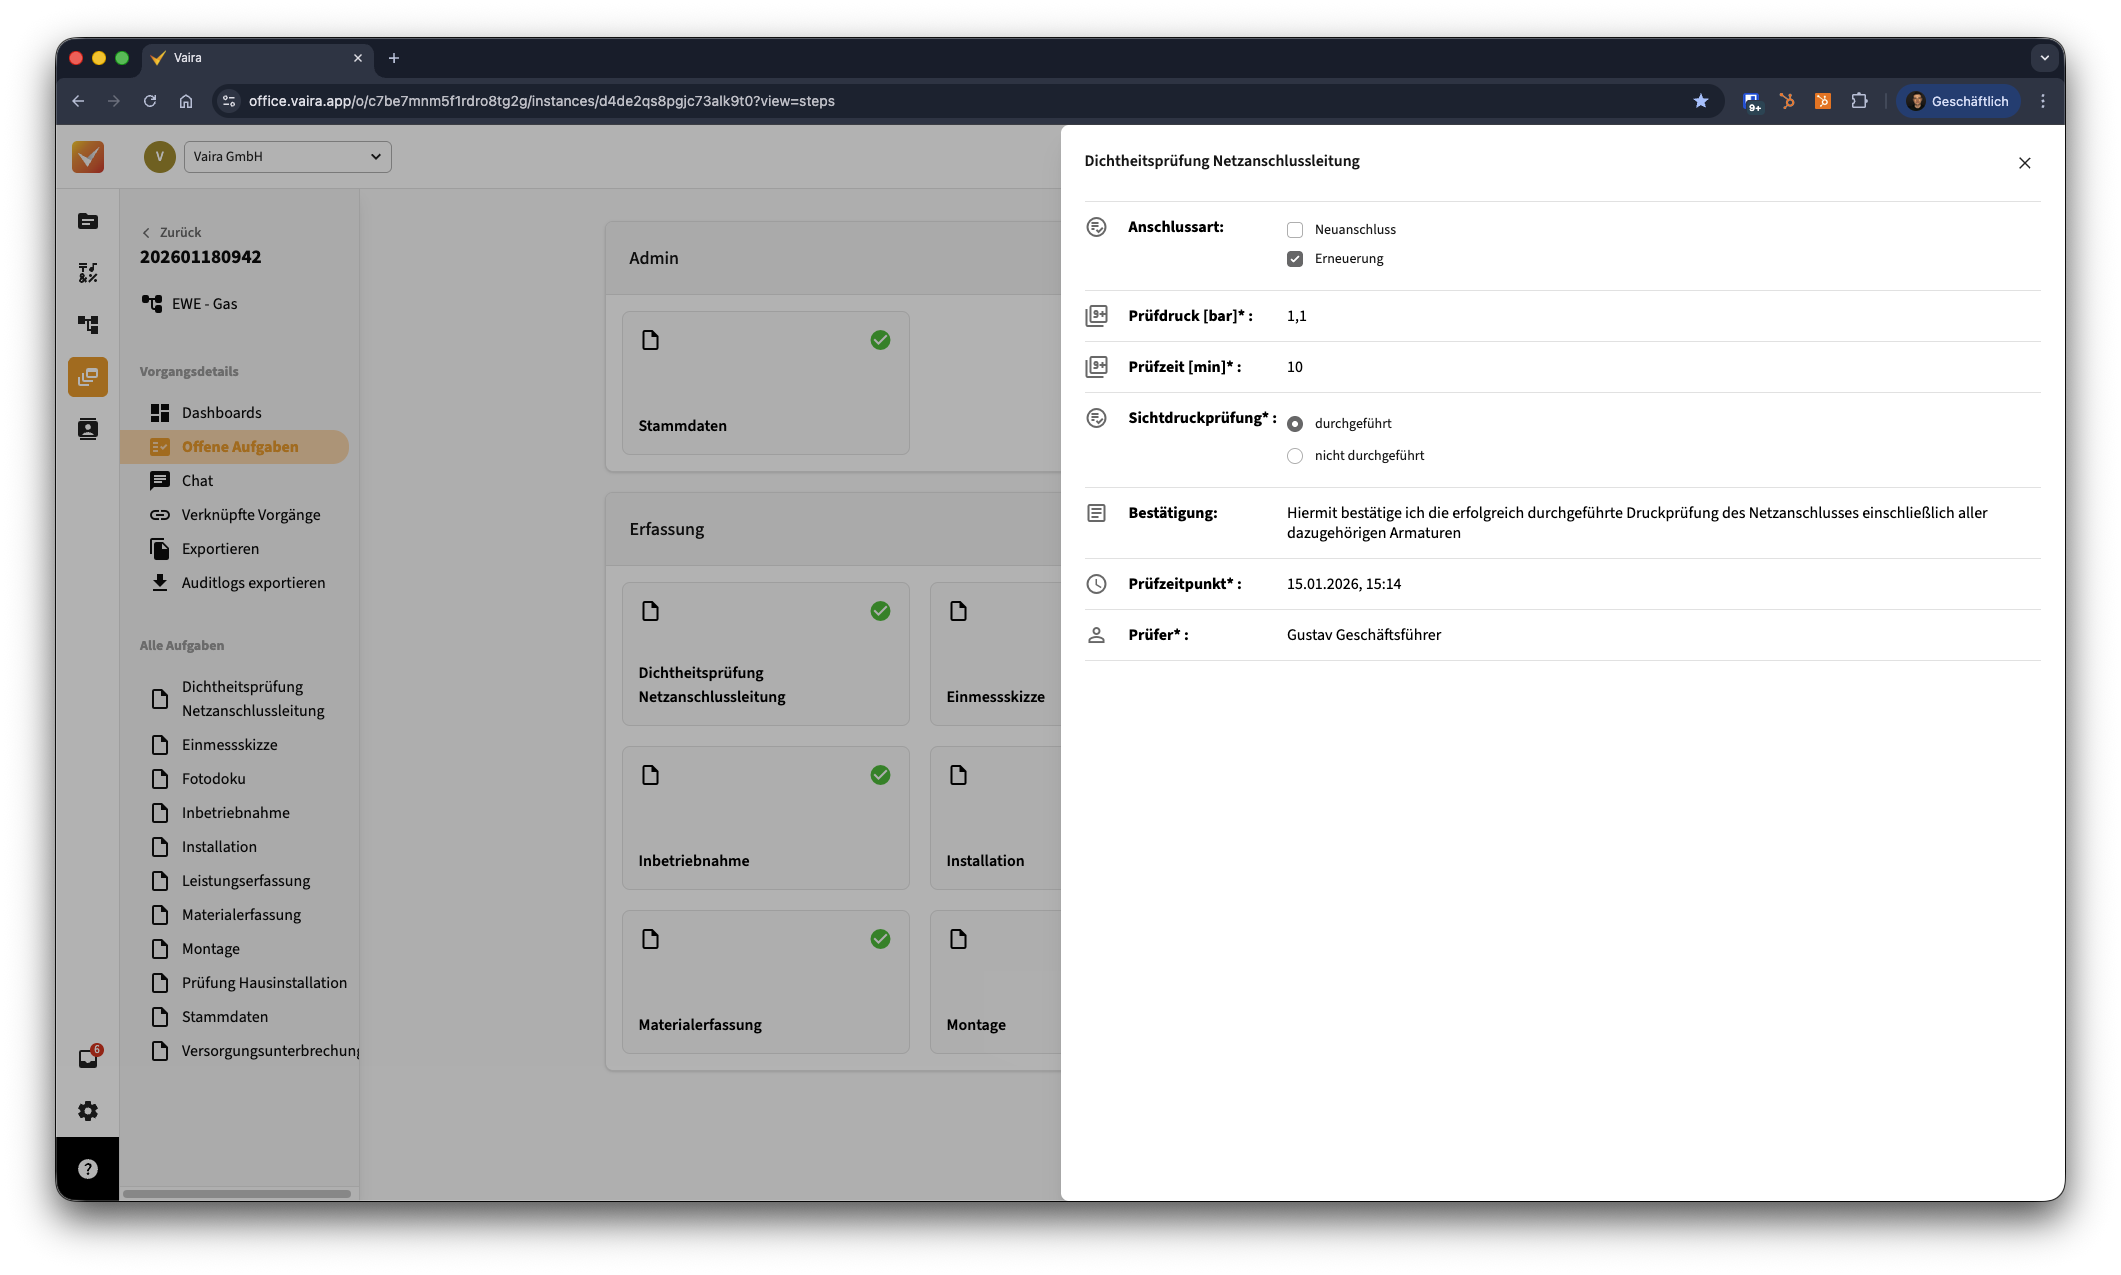Click the hierarchy tree icon in sidebar

(88, 325)
